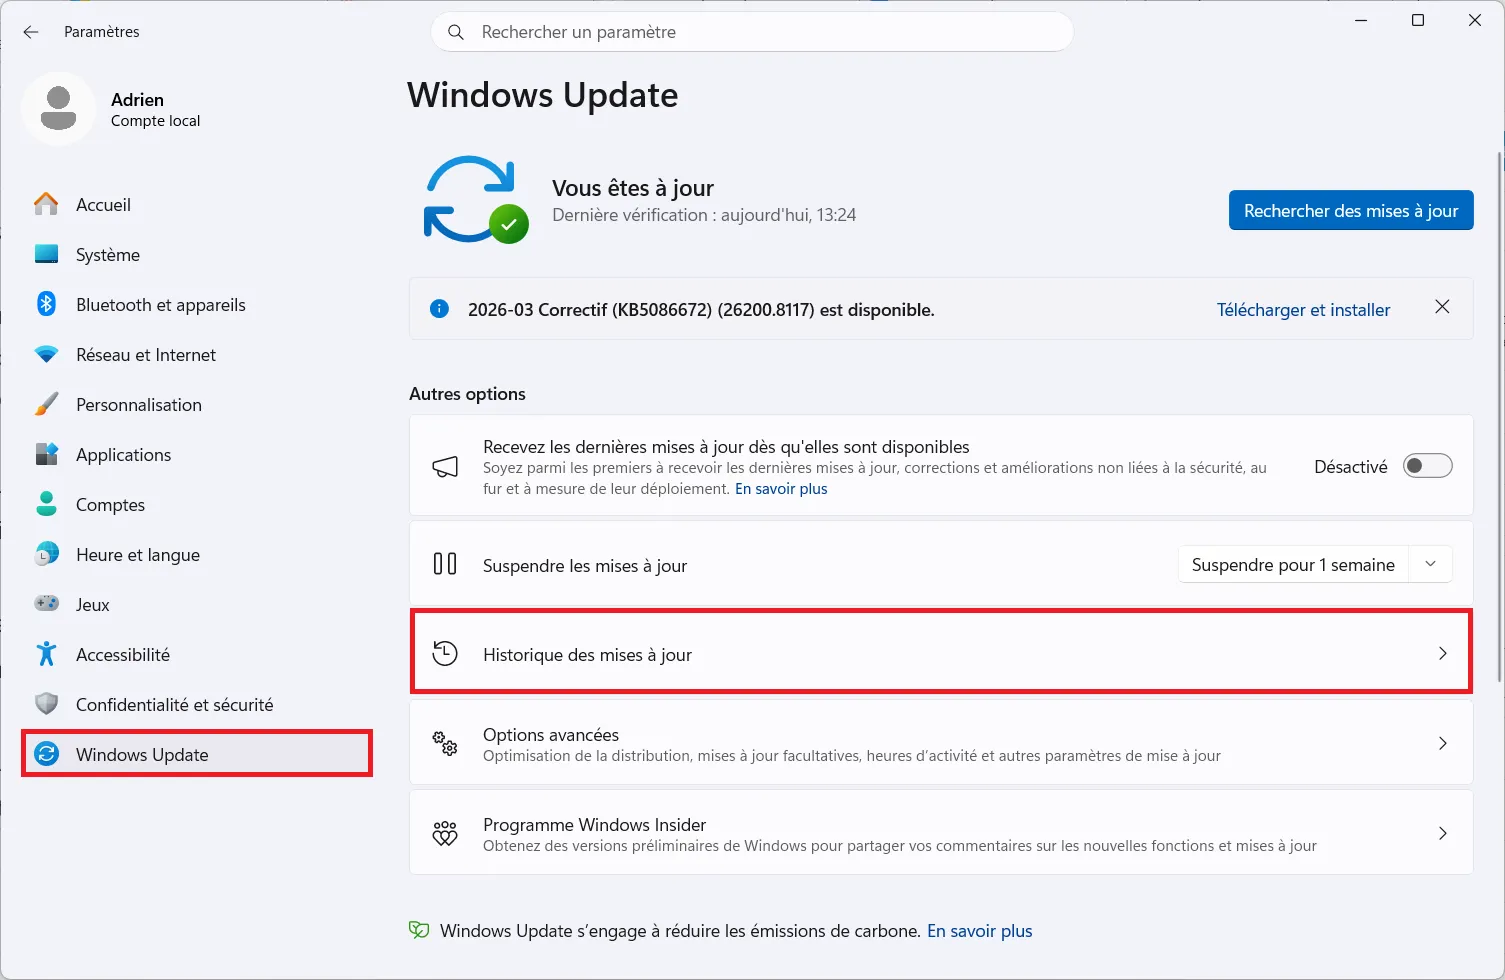The height and width of the screenshot is (980, 1505).
Task: Select Bluetooth et appareils in sidebar
Action: coord(160,304)
